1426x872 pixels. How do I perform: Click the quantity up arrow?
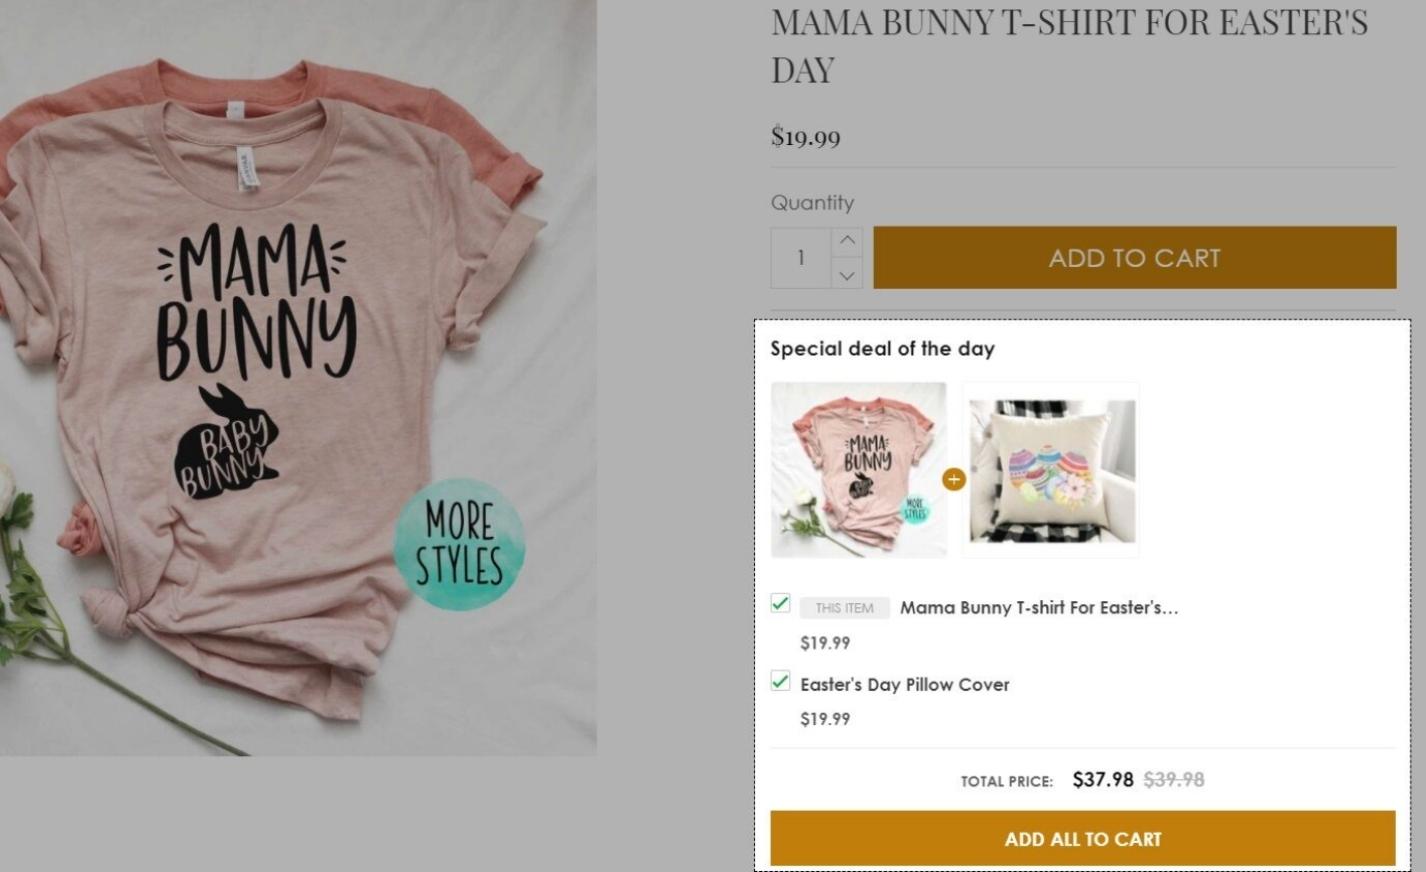click(847, 241)
